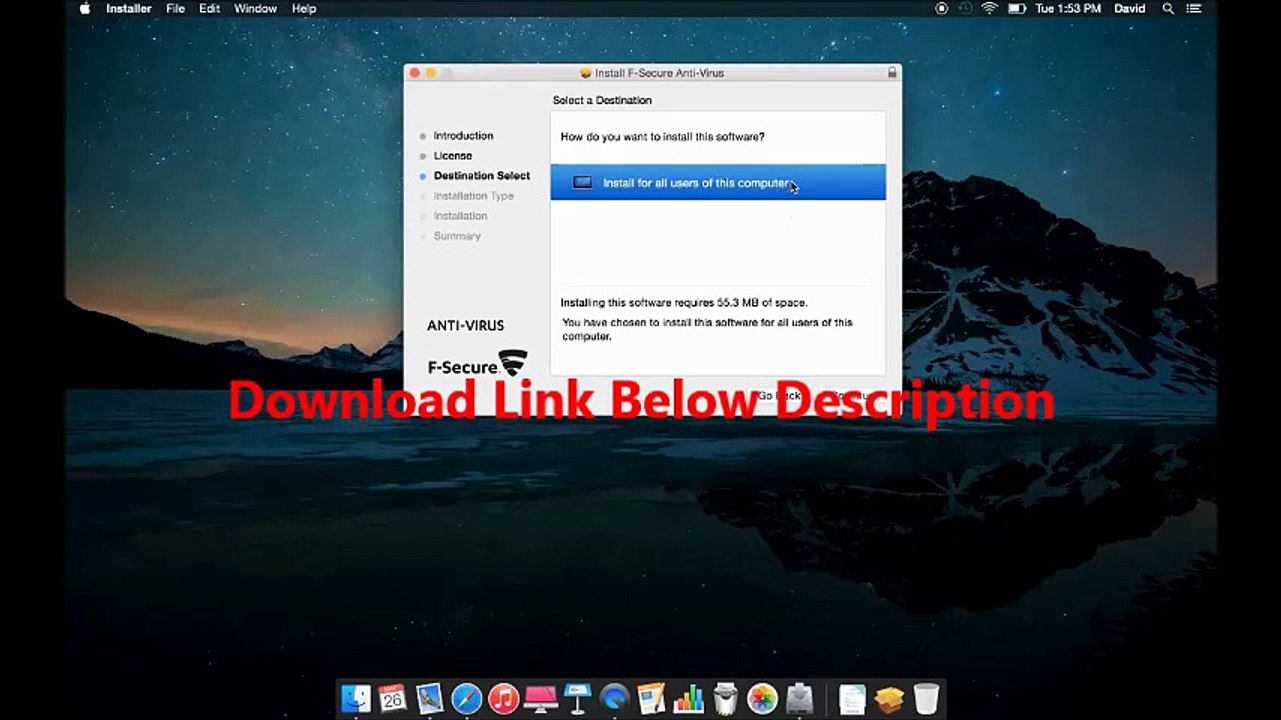Open Spotlight search

click(x=1168, y=9)
